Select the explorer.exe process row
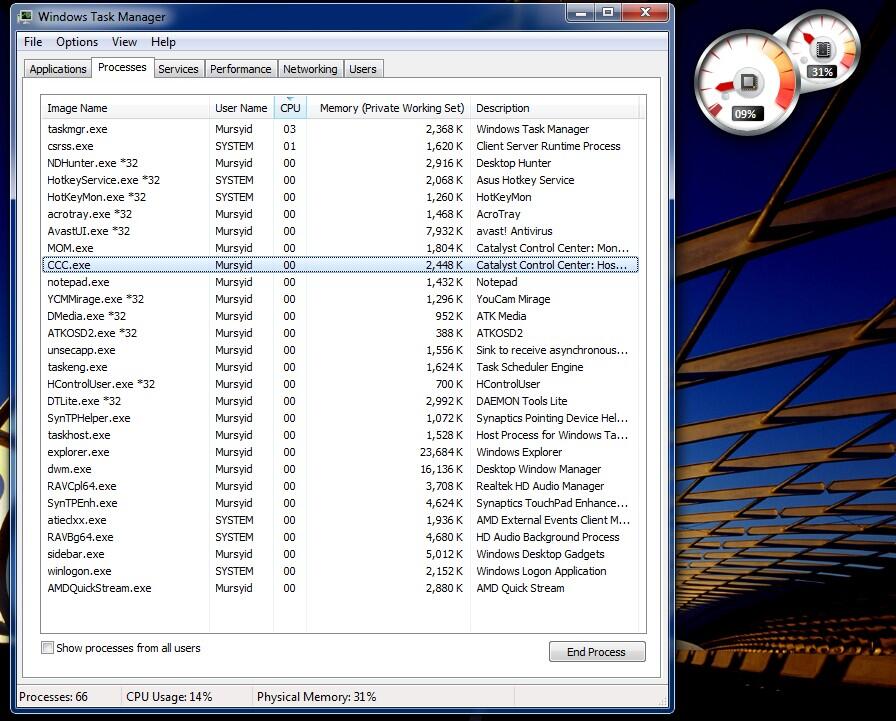The width and height of the screenshot is (896, 721). click(x=341, y=452)
